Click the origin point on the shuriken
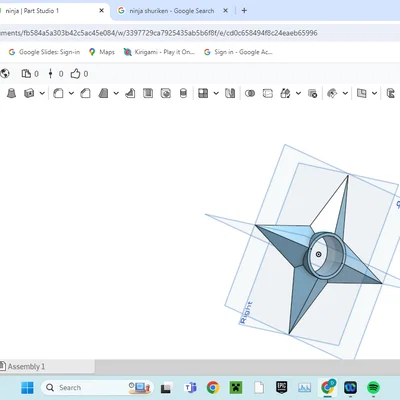The height and width of the screenshot is (400, 400). pyautogui.click(x=319, y=254)
